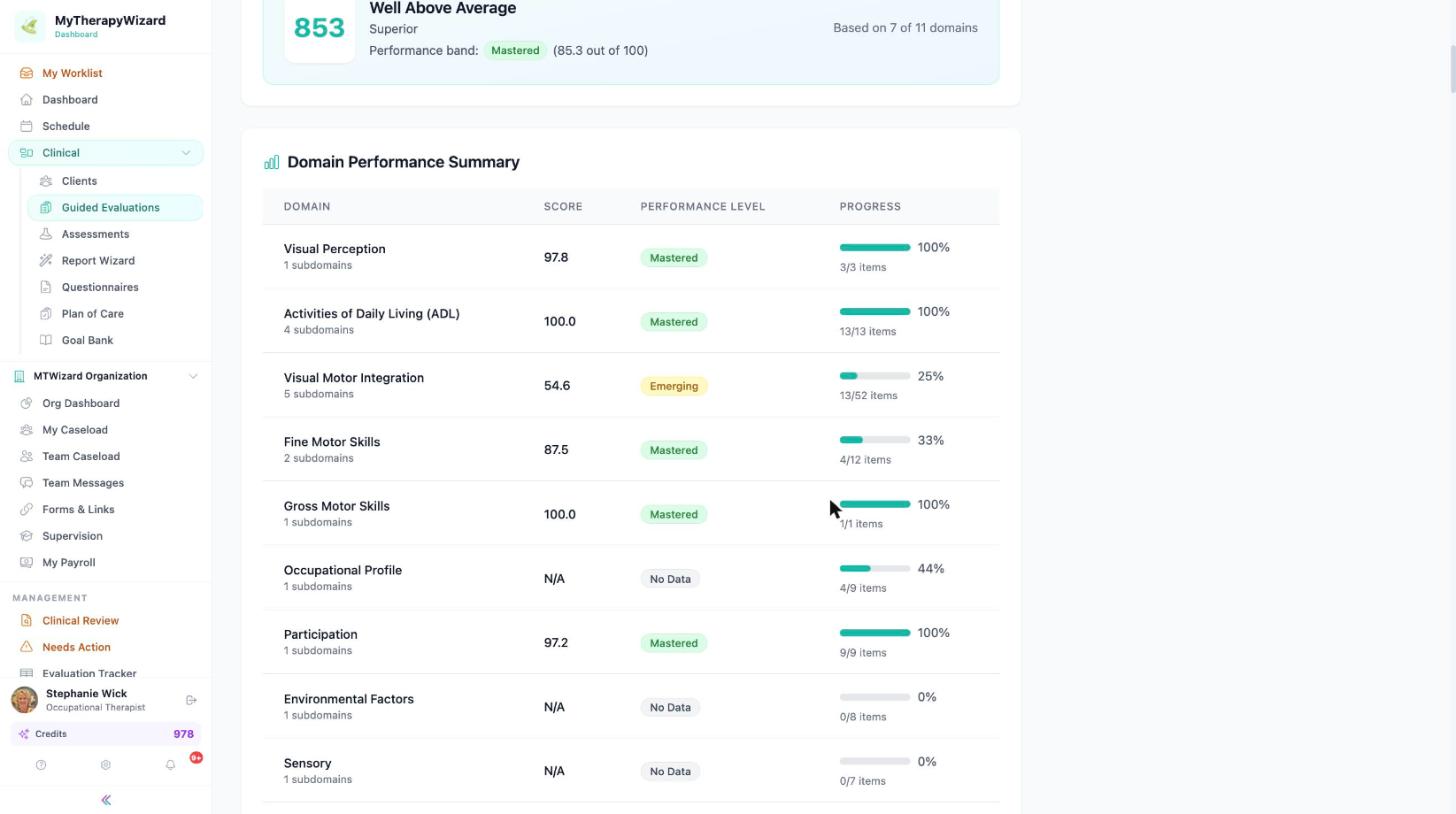Click the Team Messages chat icon

tap(26, 483)
